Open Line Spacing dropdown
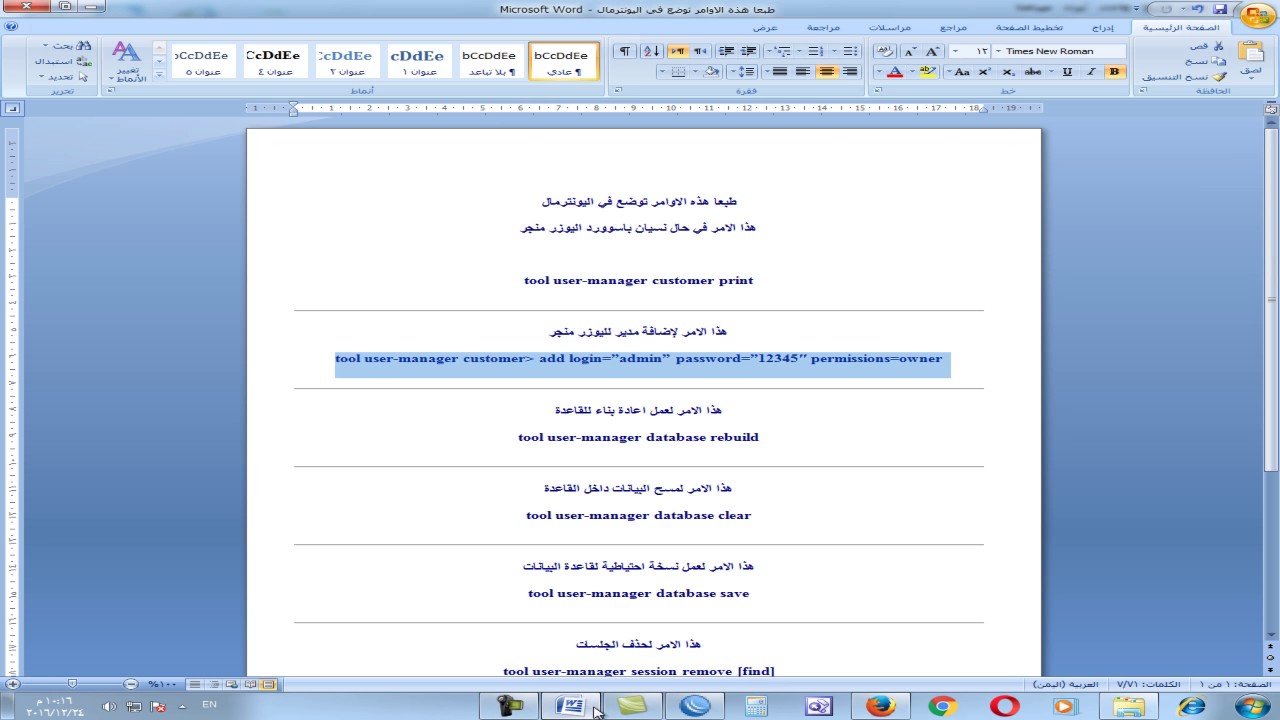The image size is (1280, 720). [743, 72]
